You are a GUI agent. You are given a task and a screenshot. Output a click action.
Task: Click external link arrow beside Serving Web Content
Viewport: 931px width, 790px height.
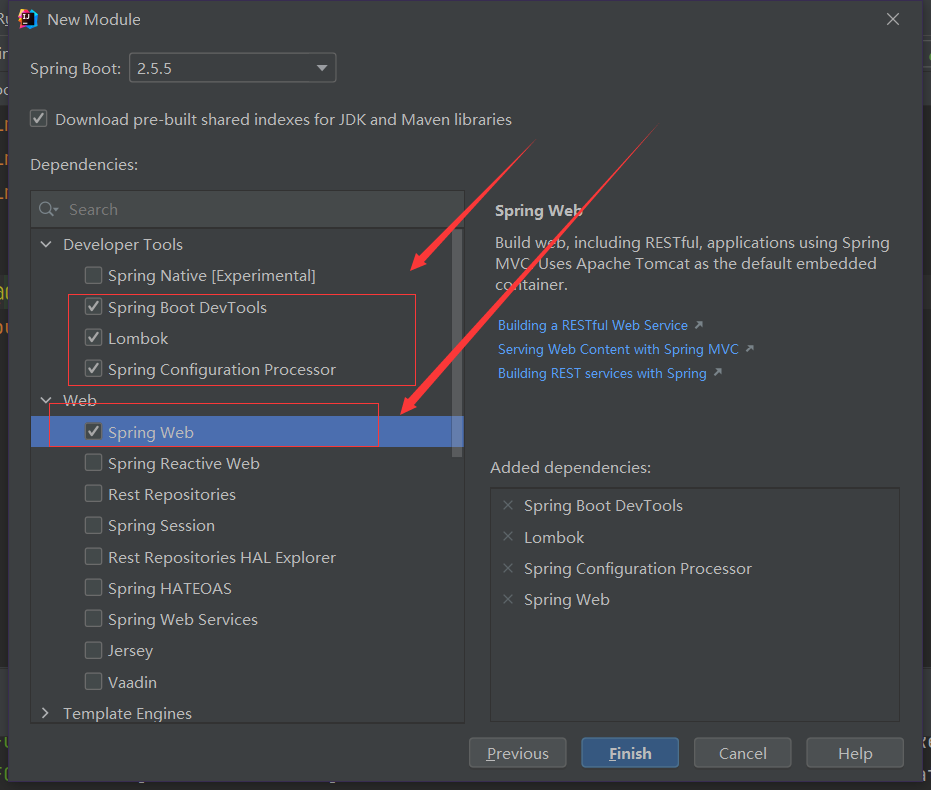point(750,348)
